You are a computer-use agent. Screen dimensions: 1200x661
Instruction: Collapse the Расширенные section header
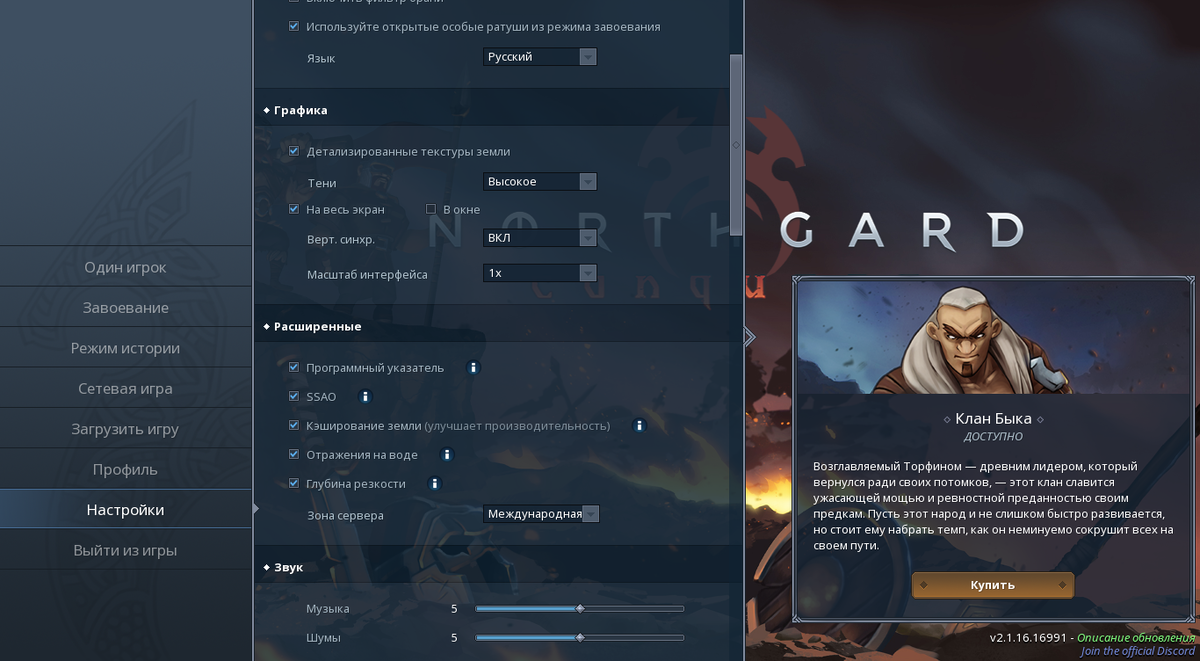tap(498, 326)
